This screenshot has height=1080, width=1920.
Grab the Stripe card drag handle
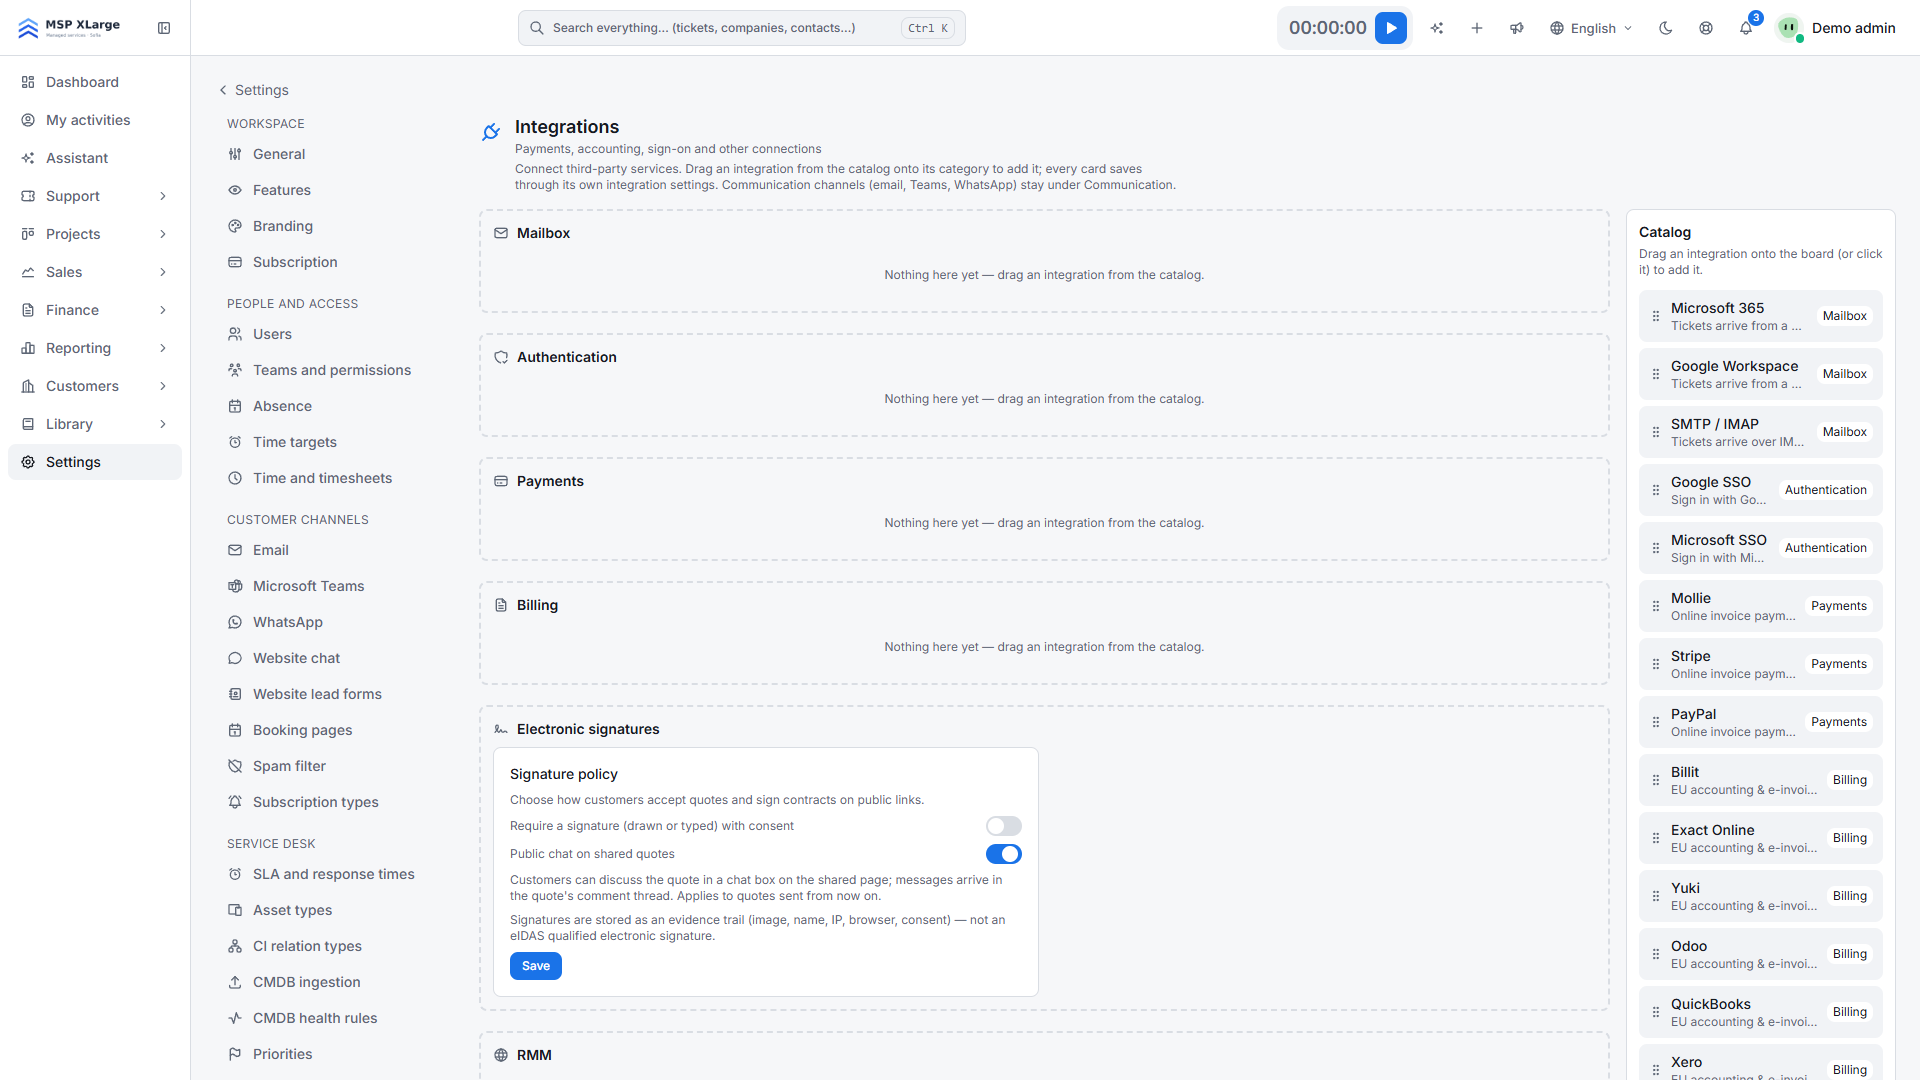[x=1656, y=664]
